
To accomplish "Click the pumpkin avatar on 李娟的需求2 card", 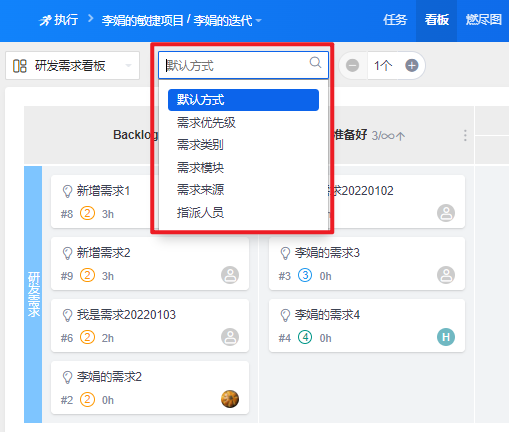I will [230, 399].
